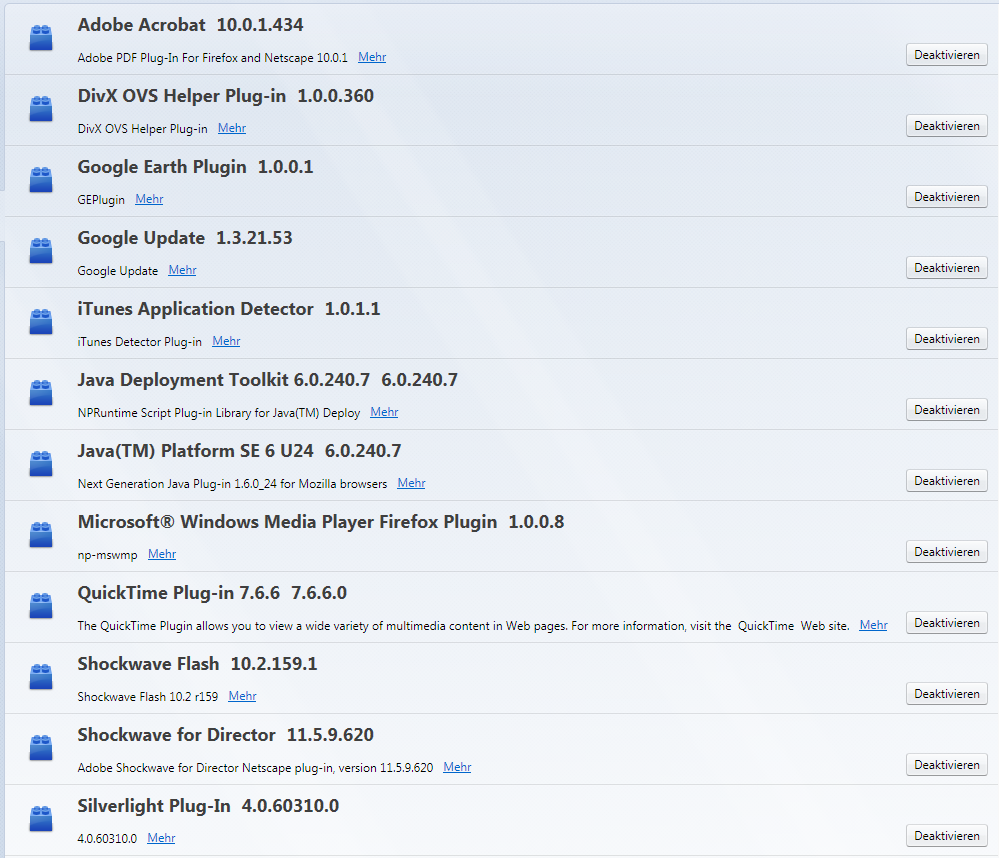Screen dimensions: 999x858
Task: Show more about DivX OVS Helper
Action: [x=232, y=128]
